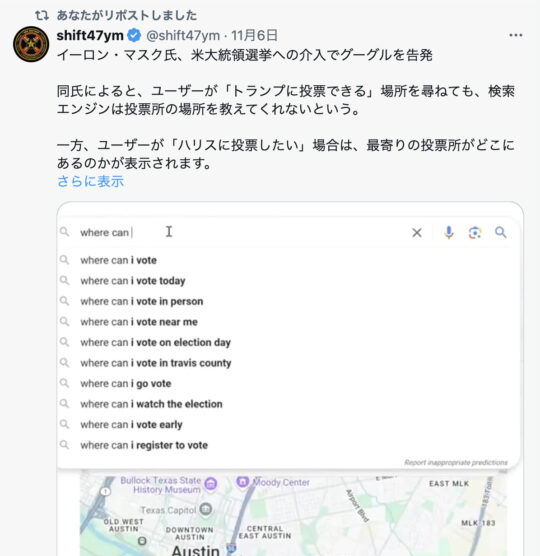
Task: Expand the post with さらに表示 link
Action: [90, 181]
